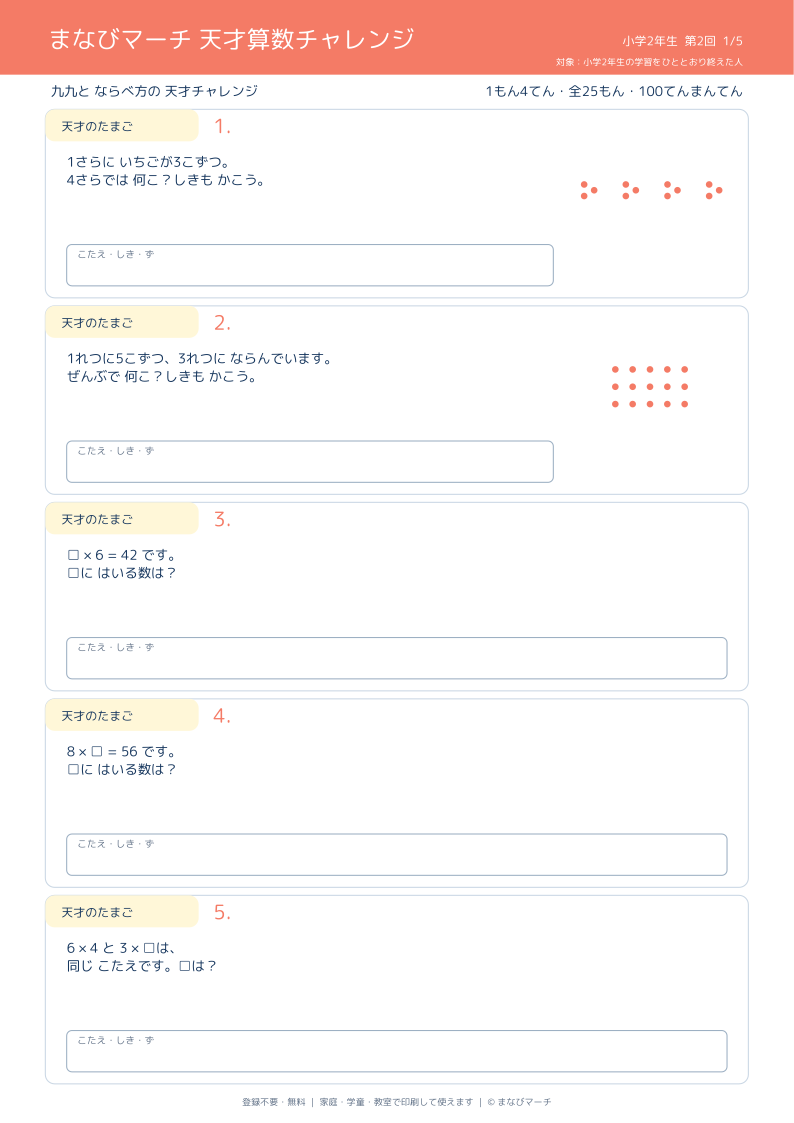Click the answer box for question 4
794x1123 pixels.
[397, 854]
